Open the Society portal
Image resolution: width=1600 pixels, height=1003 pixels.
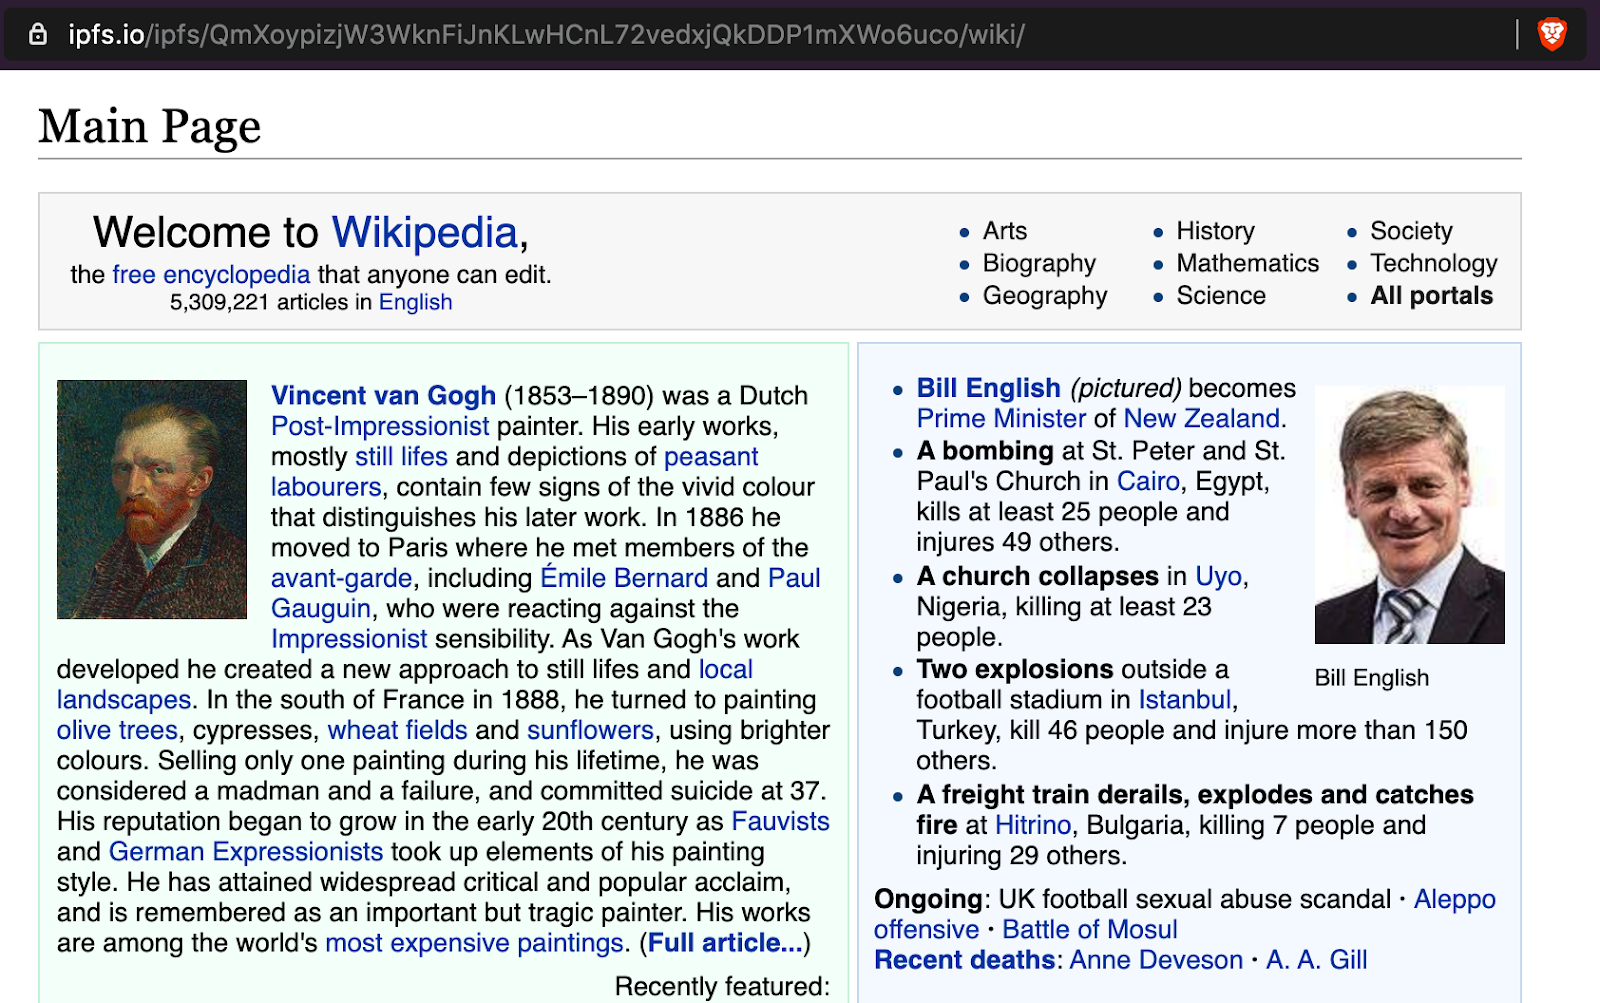(1411, 231)
